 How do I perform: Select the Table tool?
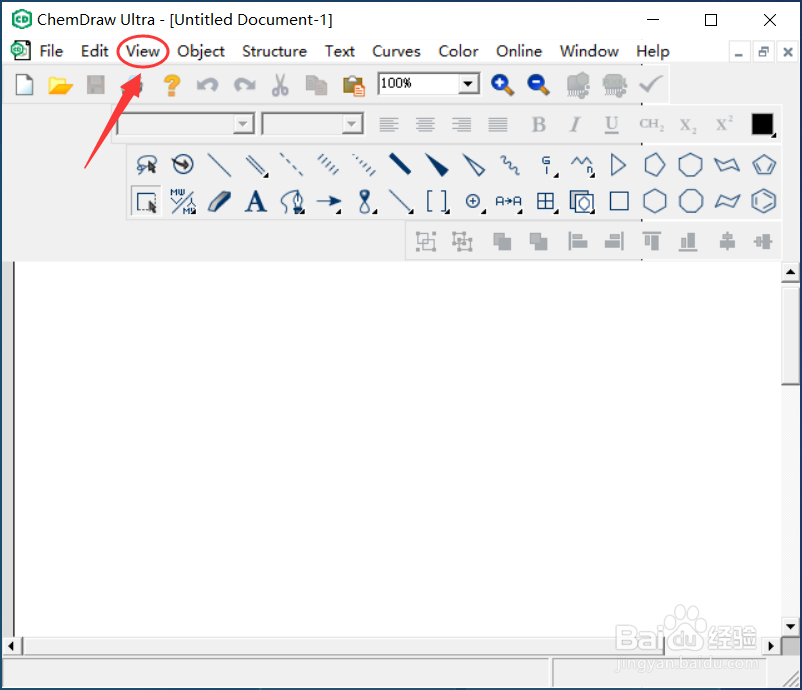coord(546,202)
